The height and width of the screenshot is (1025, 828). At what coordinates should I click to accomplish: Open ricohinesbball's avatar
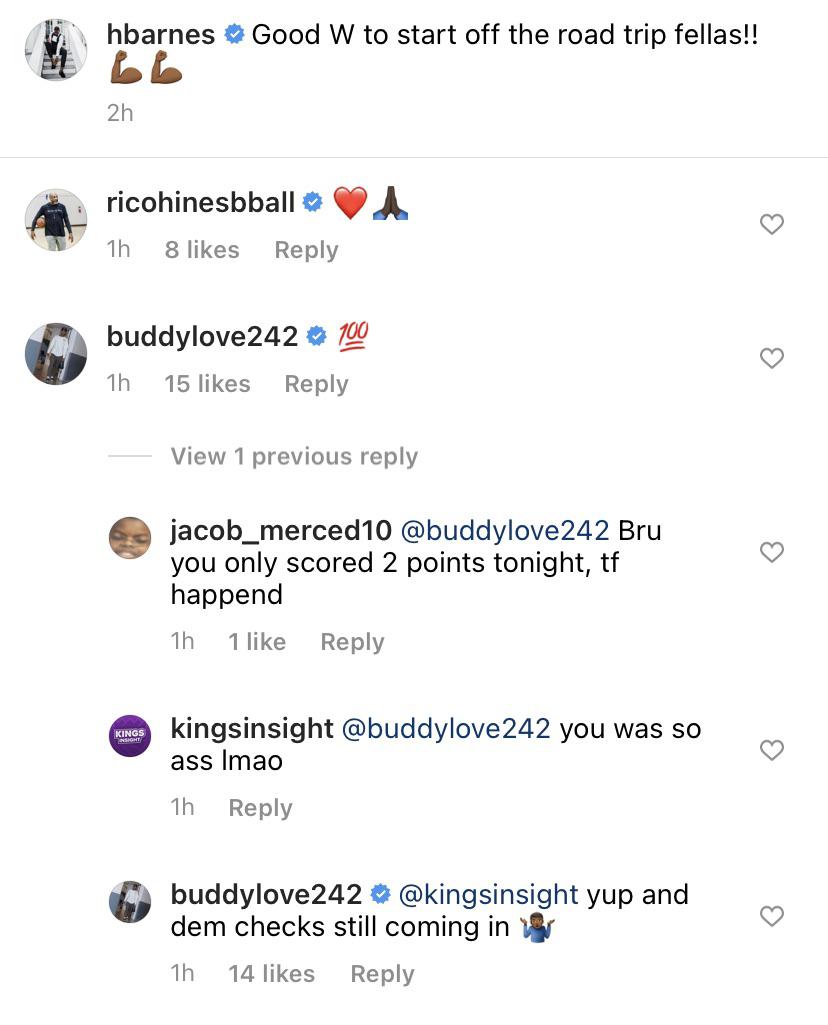click(x=56, y=219)
